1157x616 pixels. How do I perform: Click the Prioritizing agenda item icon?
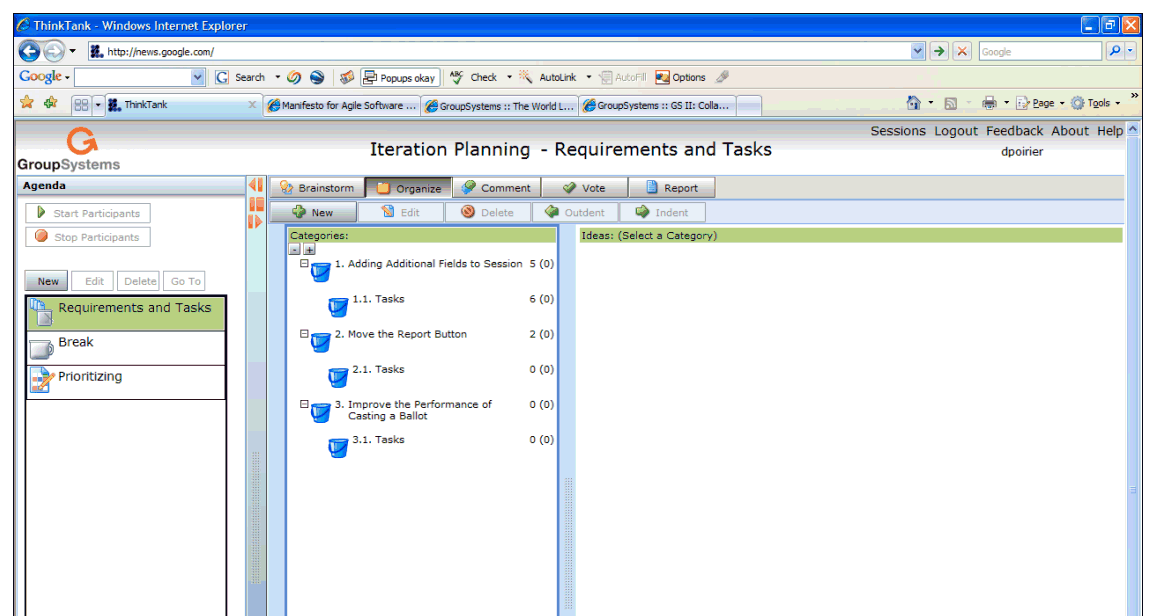tap(41, 381)
